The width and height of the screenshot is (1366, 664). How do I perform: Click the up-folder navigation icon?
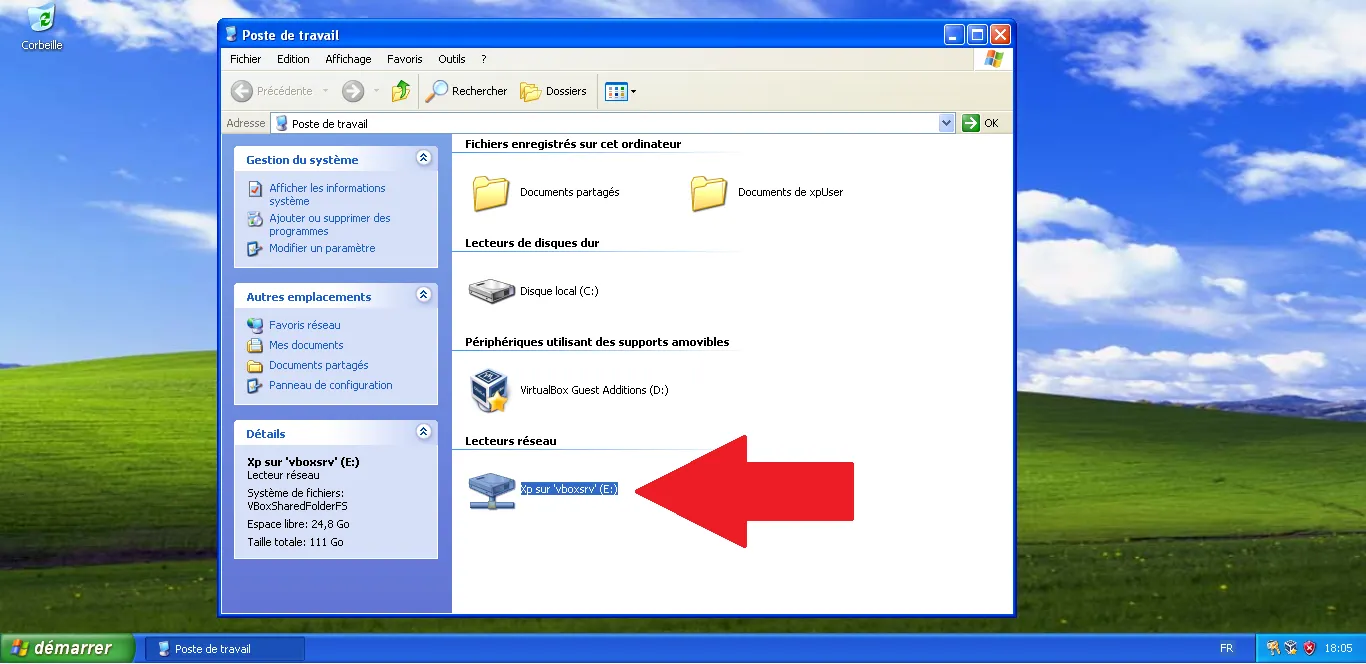(x=399, y=91)
